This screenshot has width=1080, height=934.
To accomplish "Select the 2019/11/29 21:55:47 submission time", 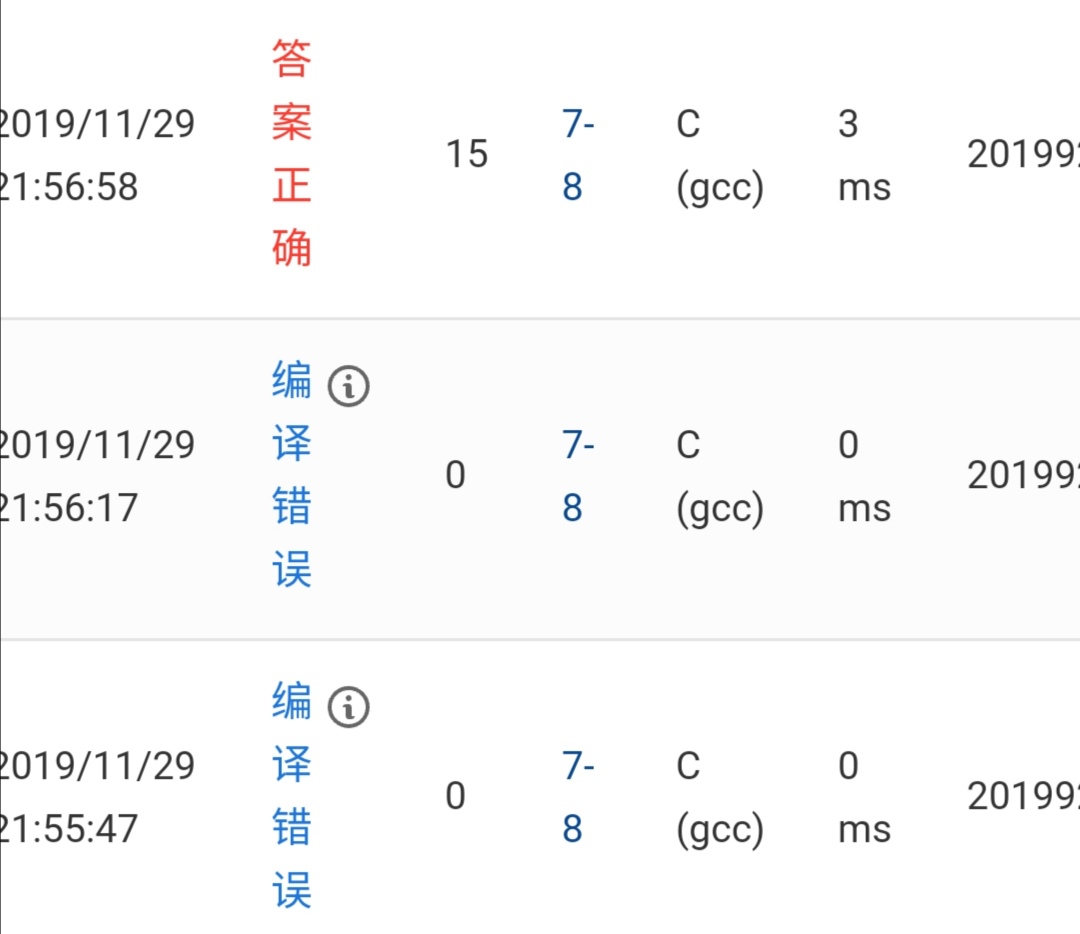I will click(x=97, y=797).
